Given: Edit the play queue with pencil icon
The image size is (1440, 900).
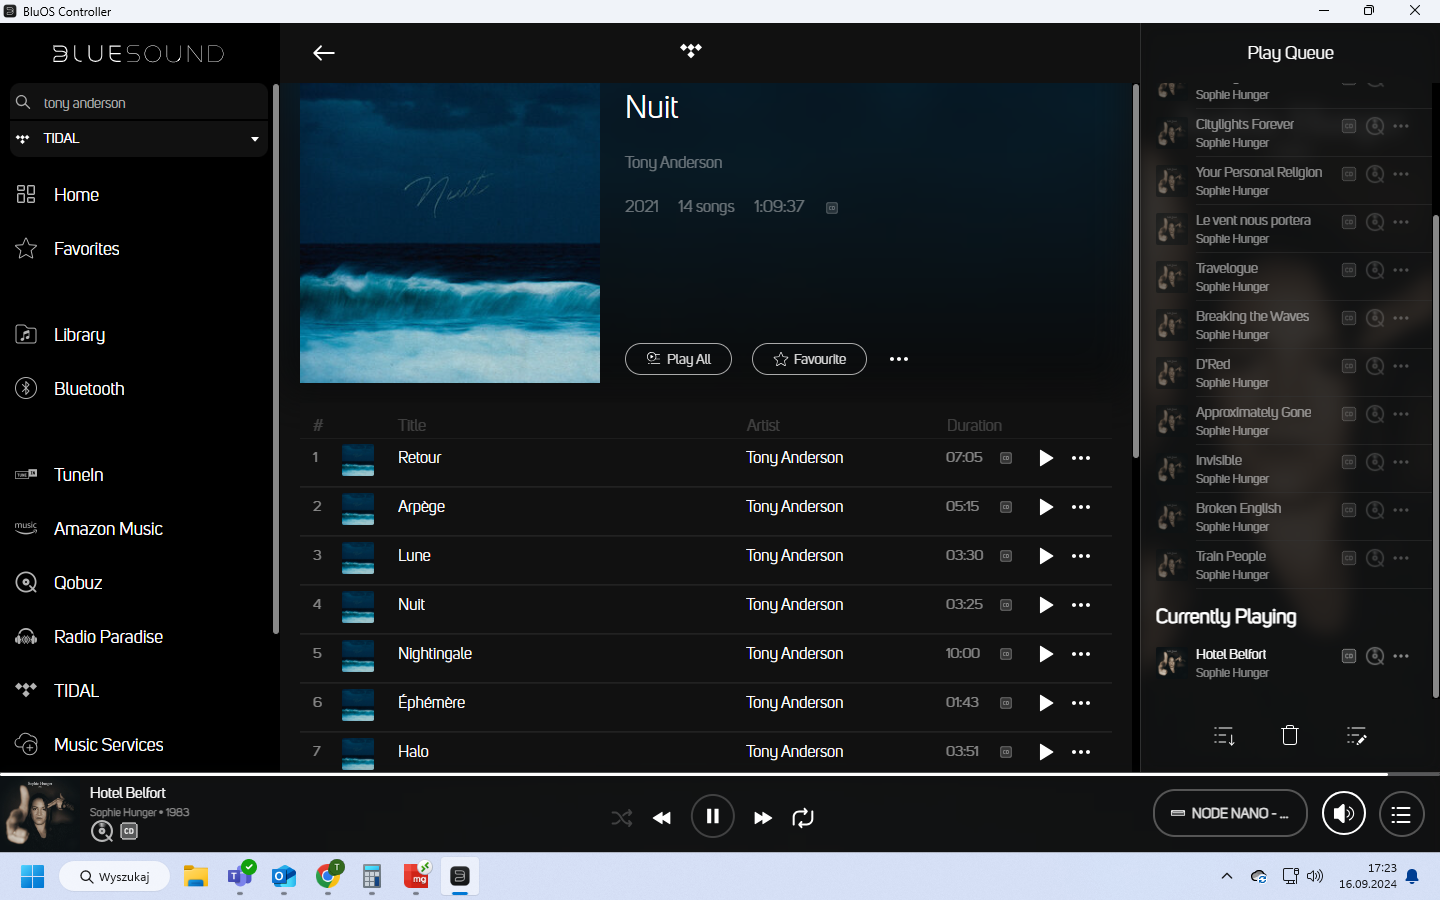Looking at the screenshot, I should tap(1356, 736).
